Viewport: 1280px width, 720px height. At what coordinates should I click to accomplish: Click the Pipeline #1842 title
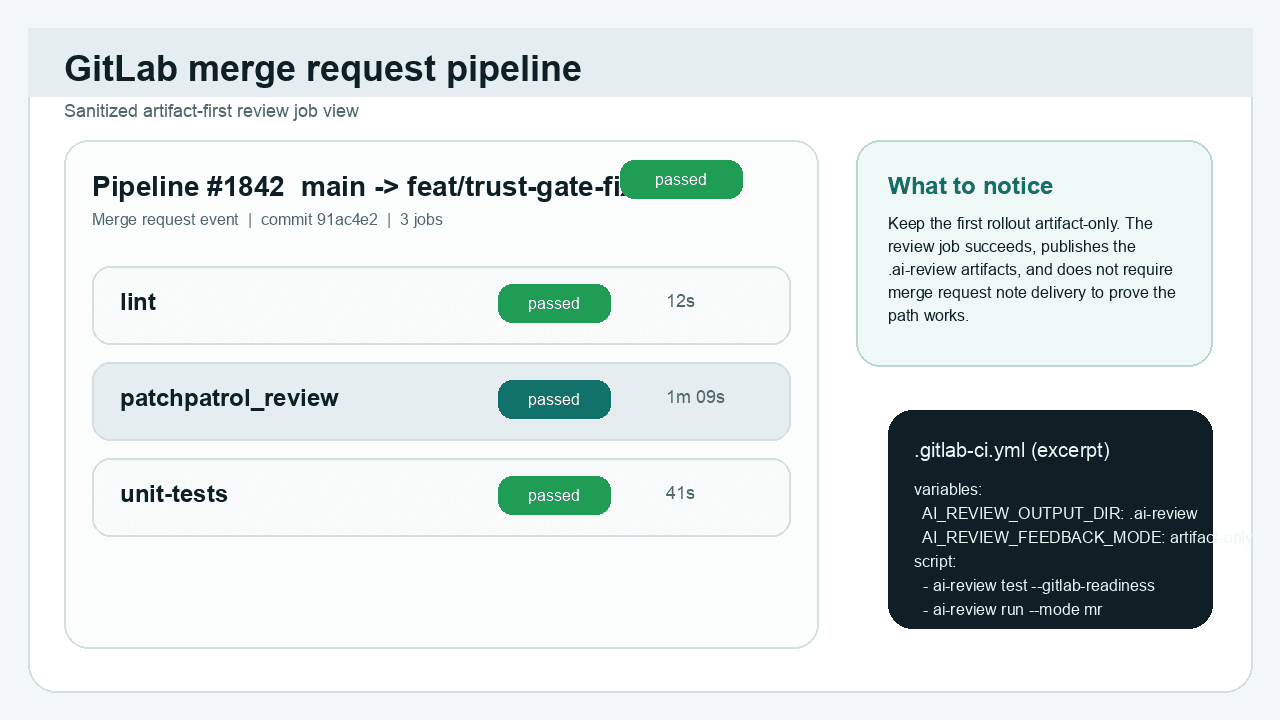click(186, 186)
